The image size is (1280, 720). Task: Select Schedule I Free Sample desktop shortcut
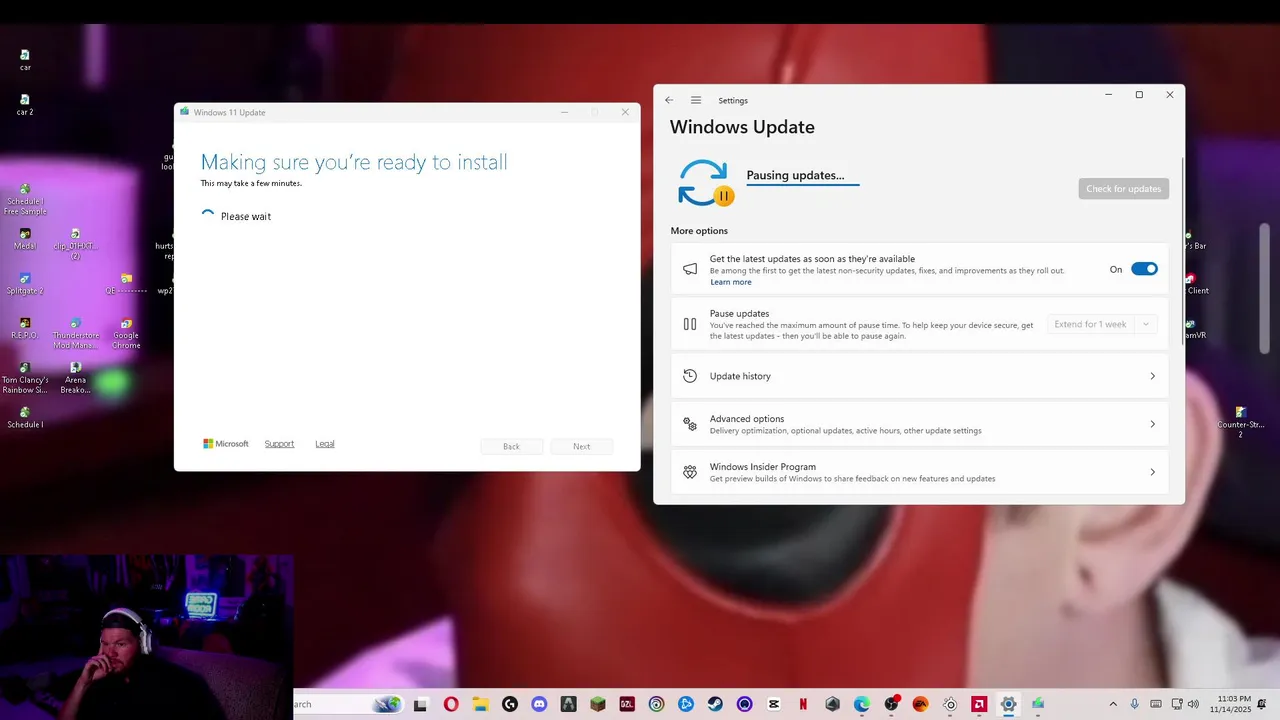(25, 200)
